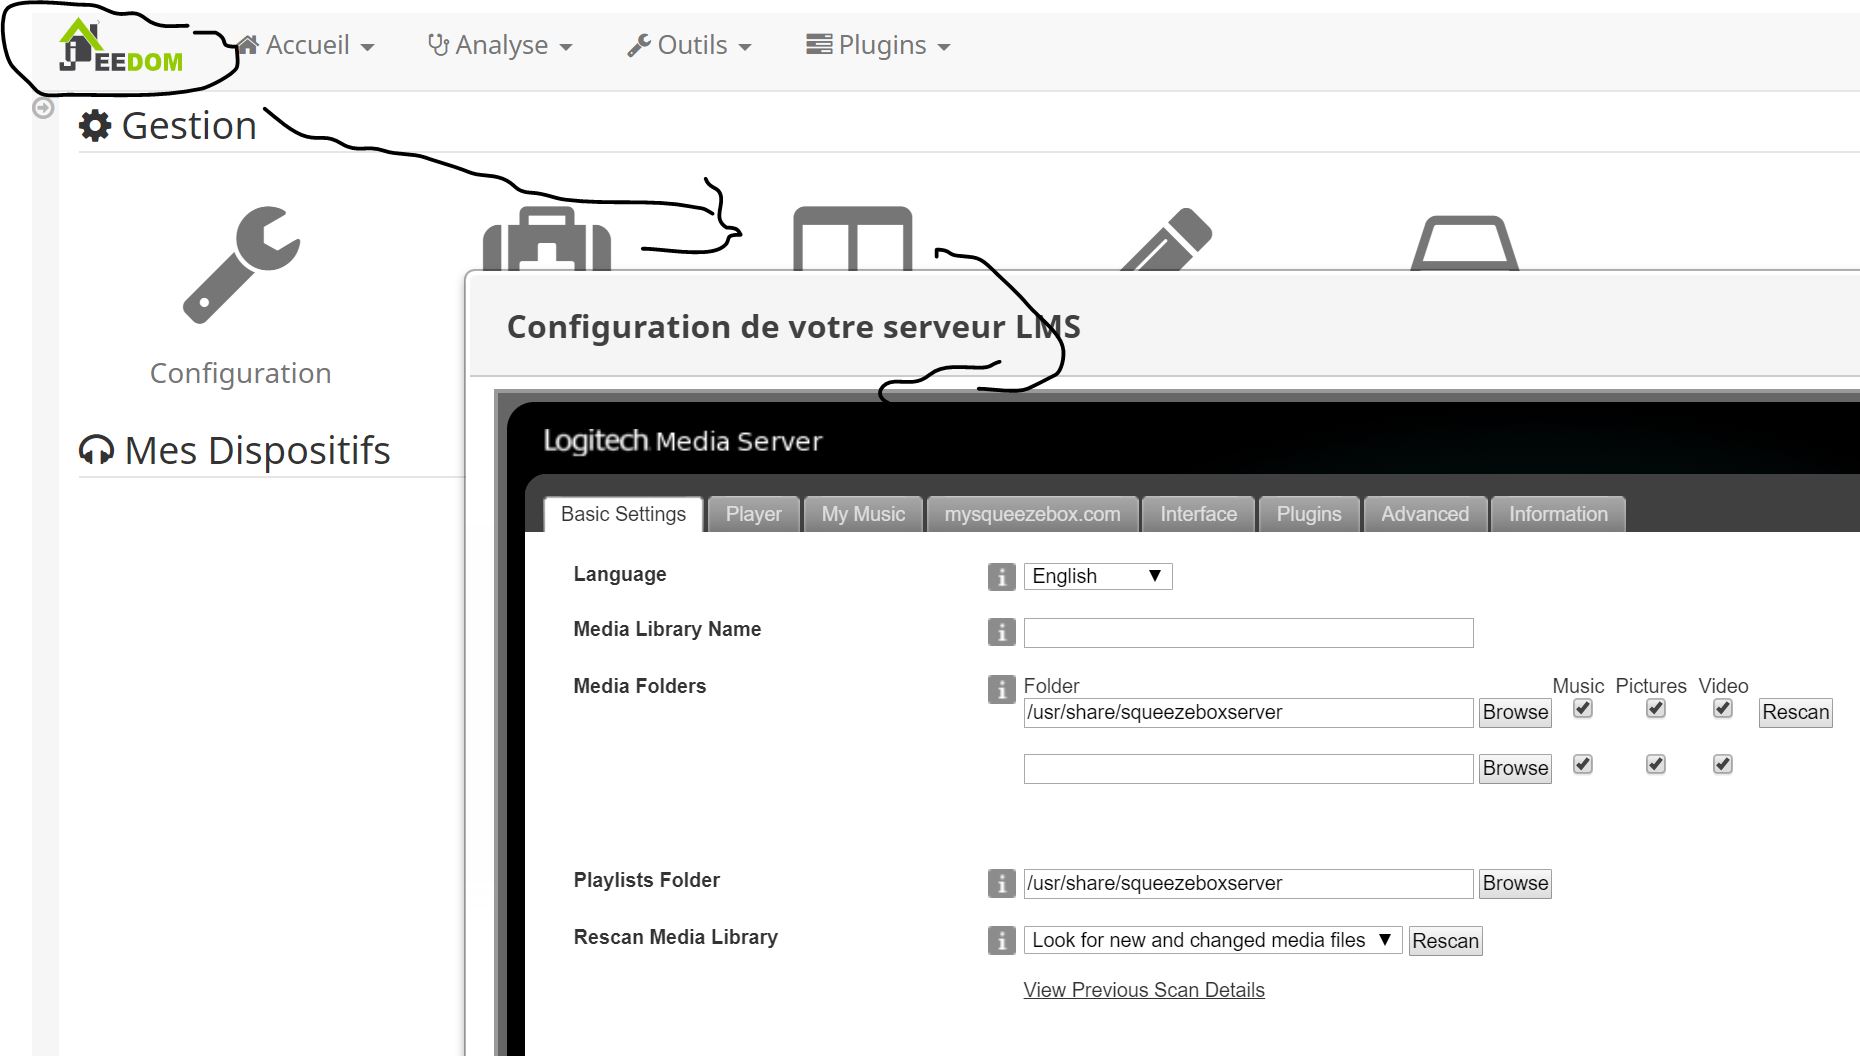
Task: Open the Analyse dropdown menu
Action: (x=499, y=45)
